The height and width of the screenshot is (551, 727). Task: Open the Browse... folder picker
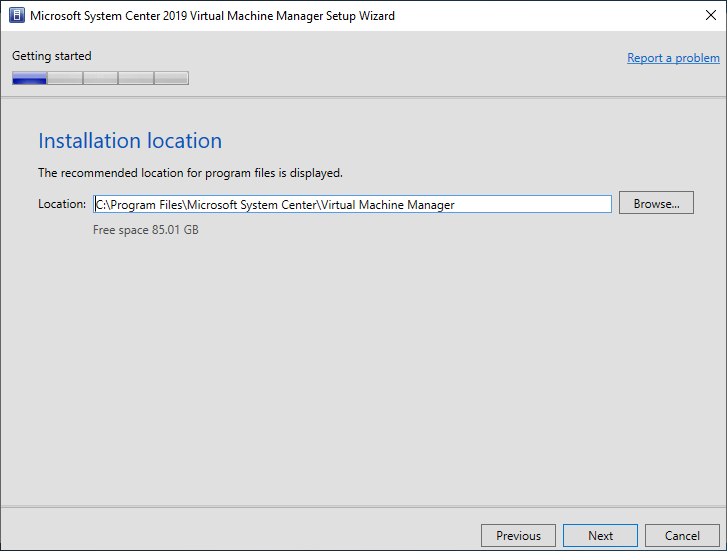point(656,203)
